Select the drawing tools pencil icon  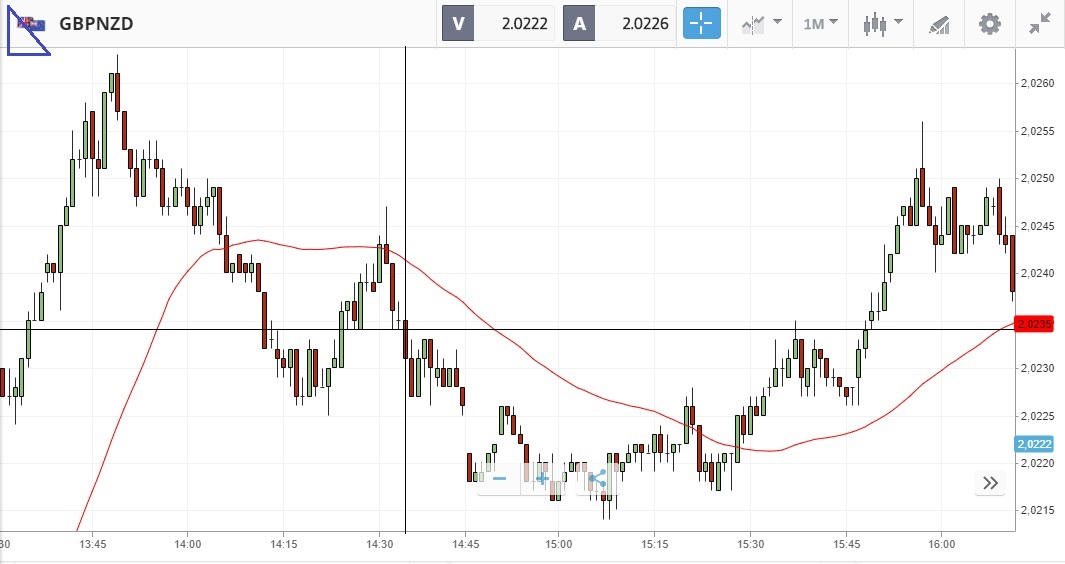(x=939, y=23)
